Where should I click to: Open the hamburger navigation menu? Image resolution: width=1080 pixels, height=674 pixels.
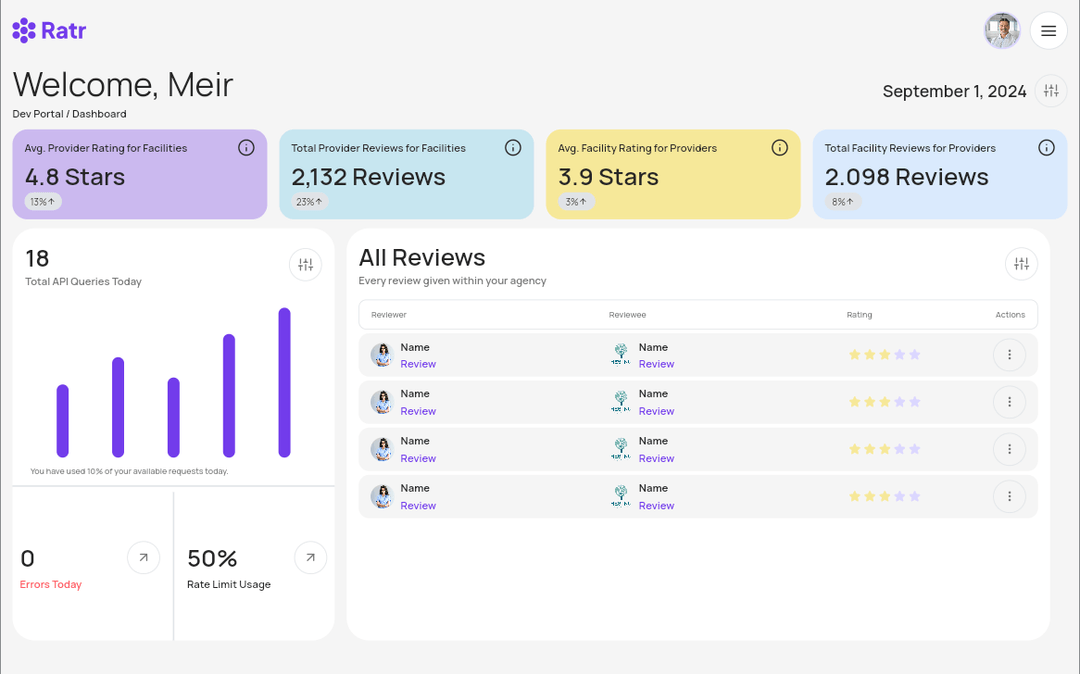(1048, 30)
